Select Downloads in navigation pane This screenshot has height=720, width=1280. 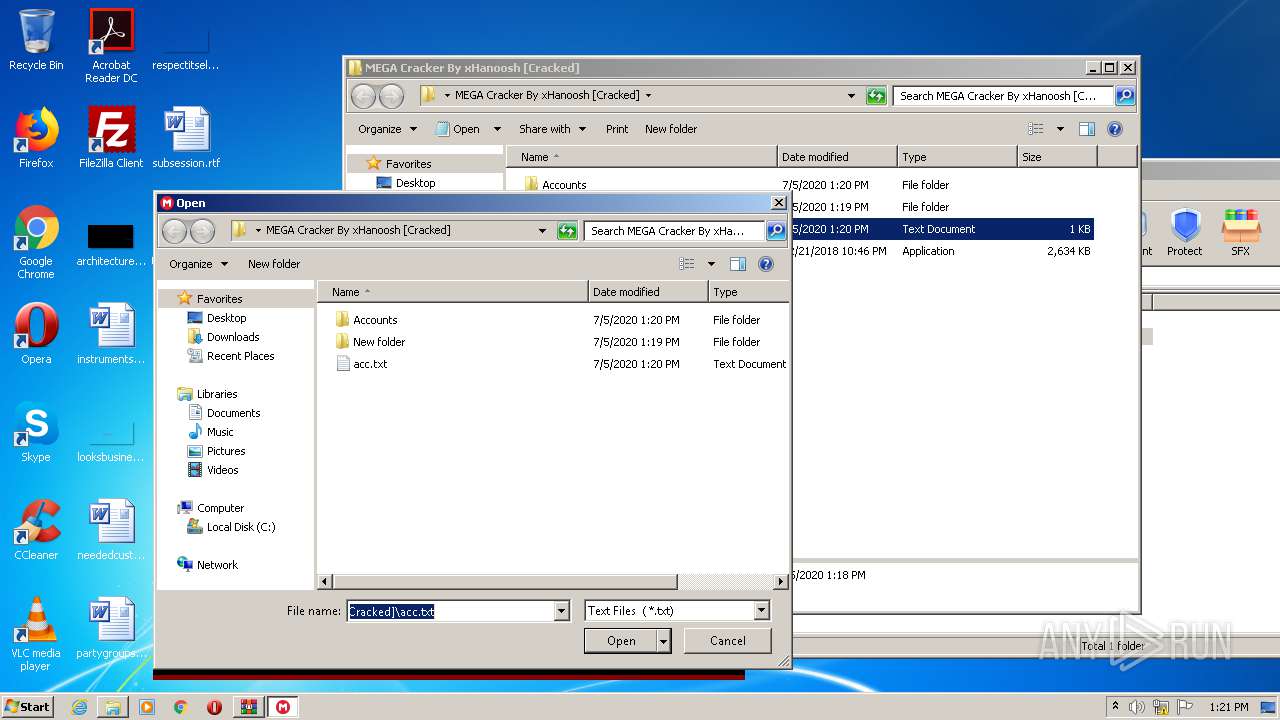tap(233, 337)
